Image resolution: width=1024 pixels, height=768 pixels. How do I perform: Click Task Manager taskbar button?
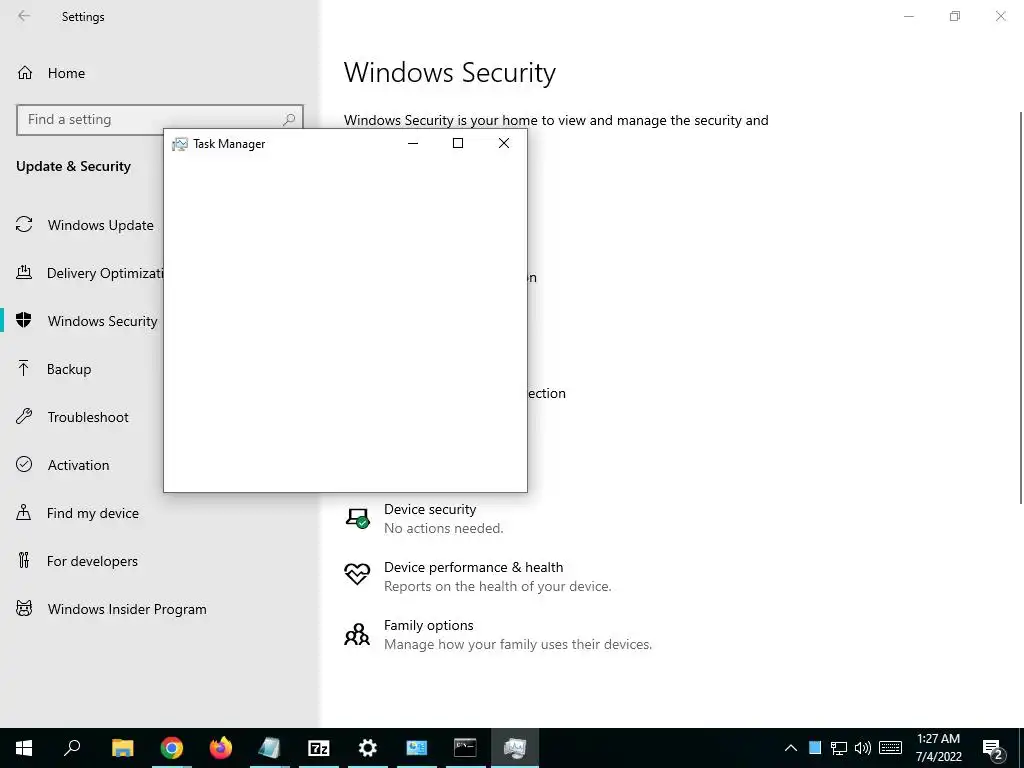click(x=515, y=748)
